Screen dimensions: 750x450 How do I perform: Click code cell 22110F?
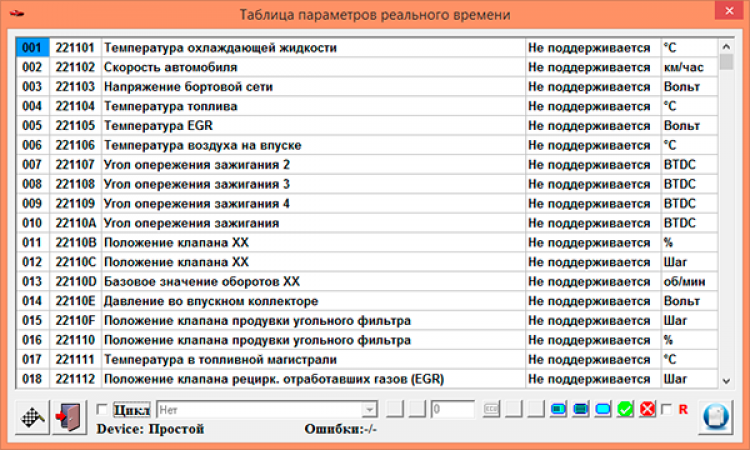[x=76, y=321]
